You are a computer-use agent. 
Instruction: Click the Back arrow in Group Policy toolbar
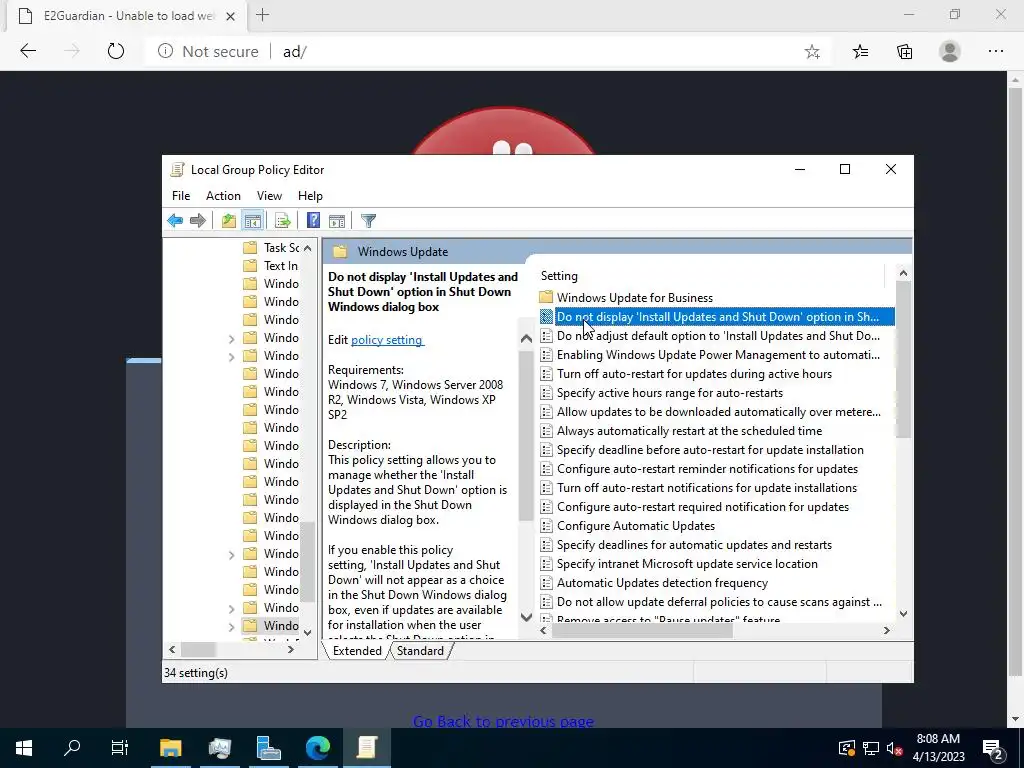[x=175, y=221]
